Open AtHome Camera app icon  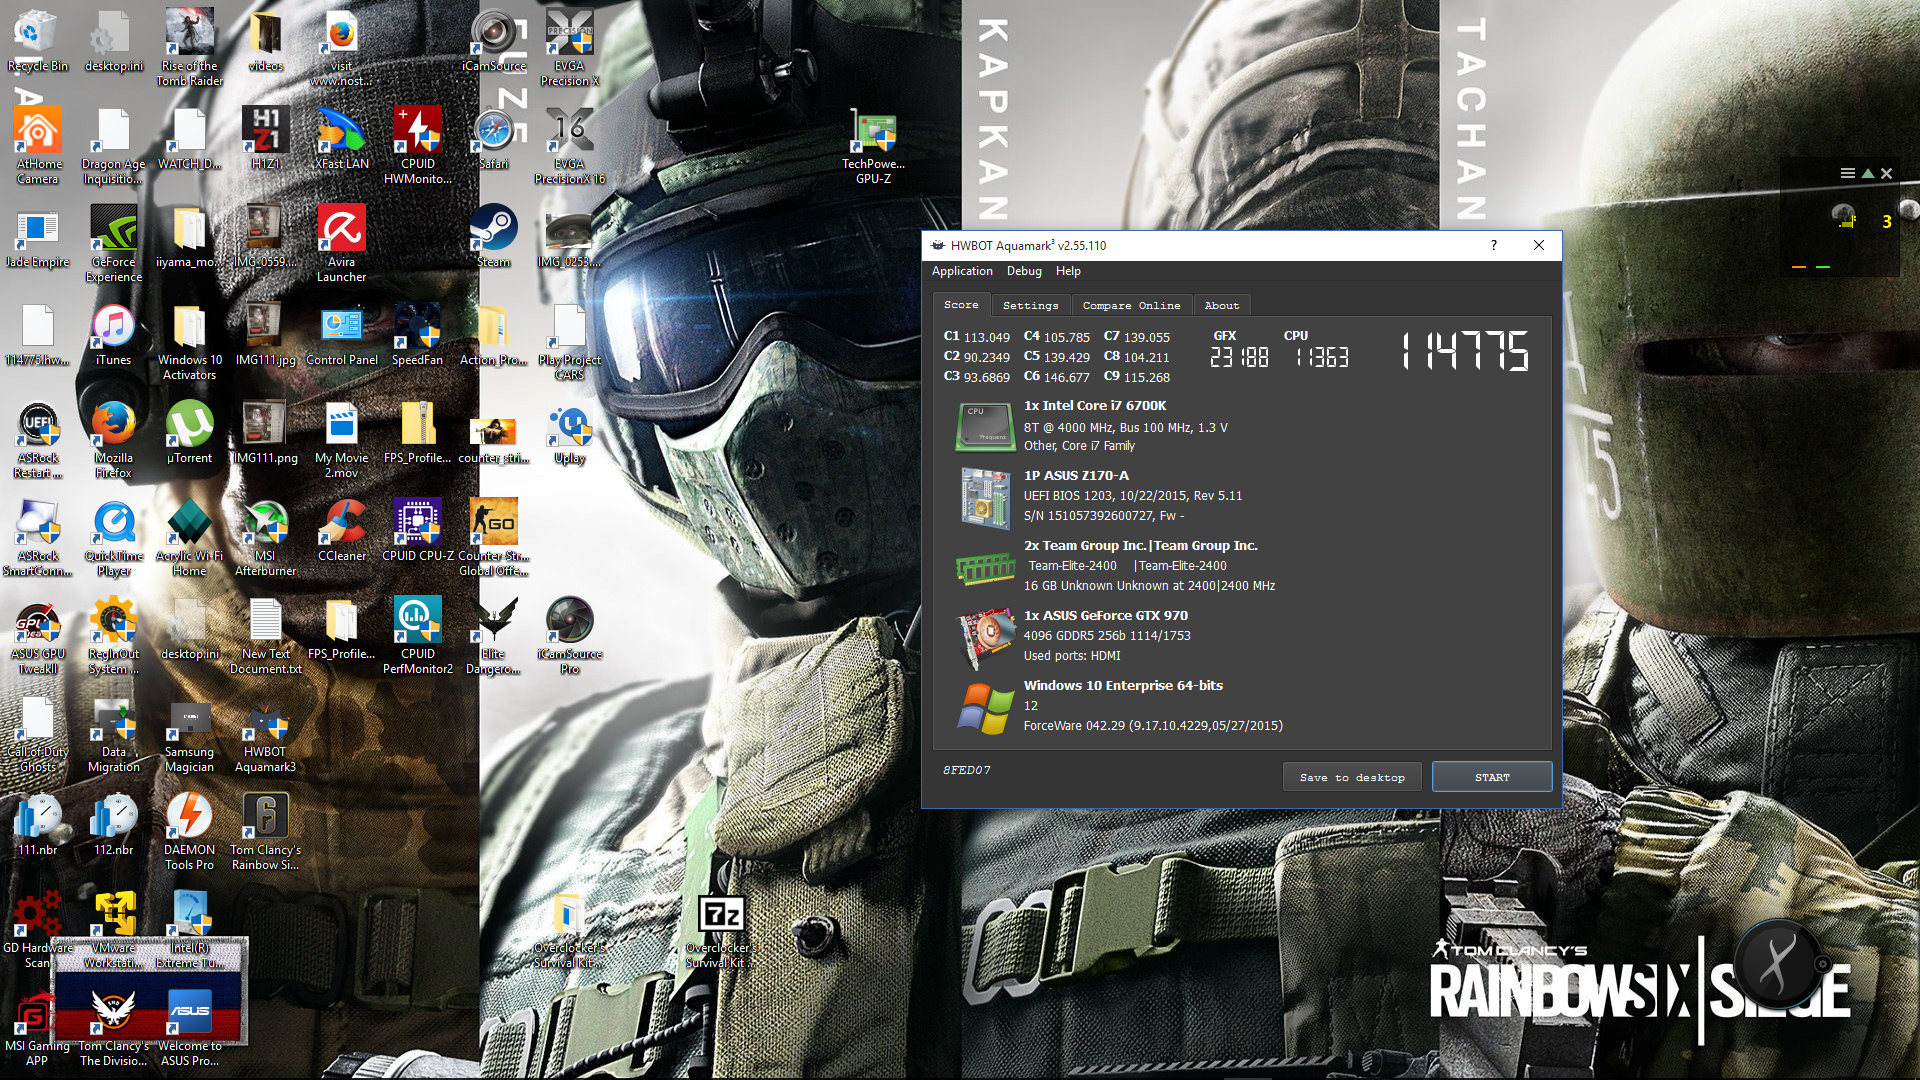(x=38, y=146)
